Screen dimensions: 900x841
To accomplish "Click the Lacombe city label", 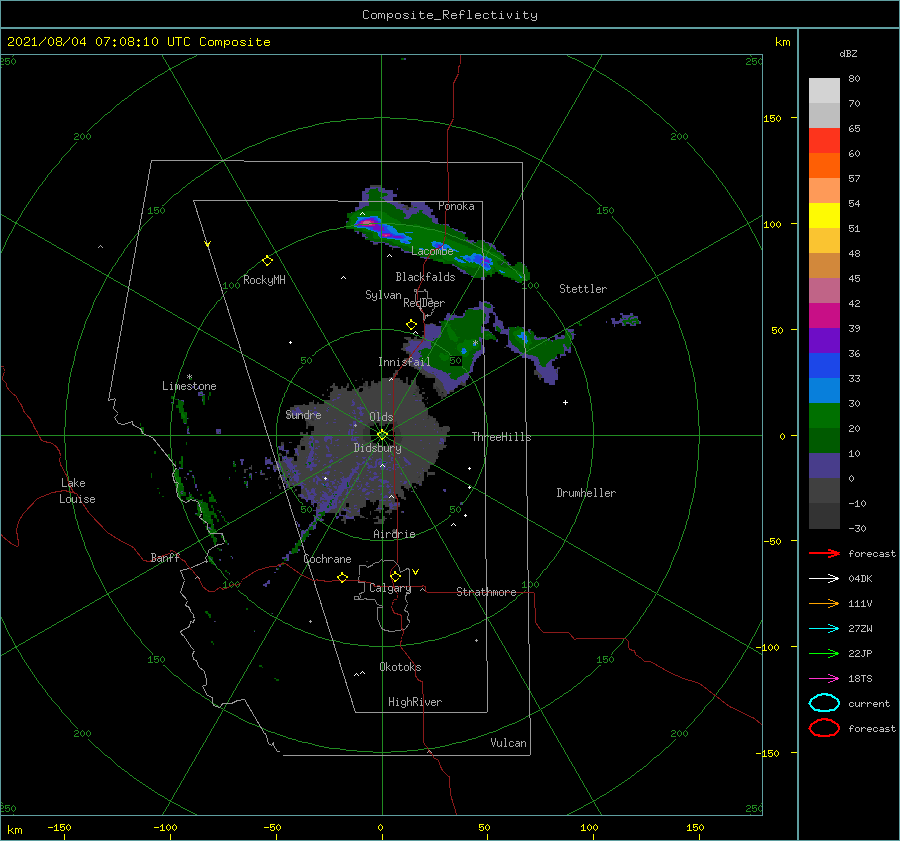I will [432, 251].
